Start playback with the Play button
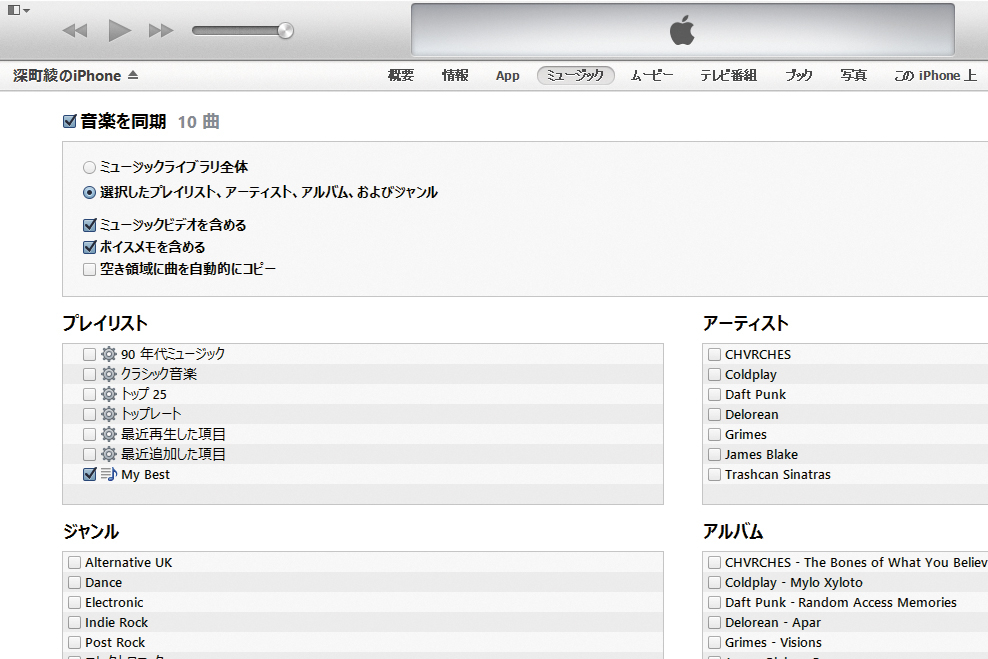The image size is (988, 659). pyautogui.click(x=119, y=30)
